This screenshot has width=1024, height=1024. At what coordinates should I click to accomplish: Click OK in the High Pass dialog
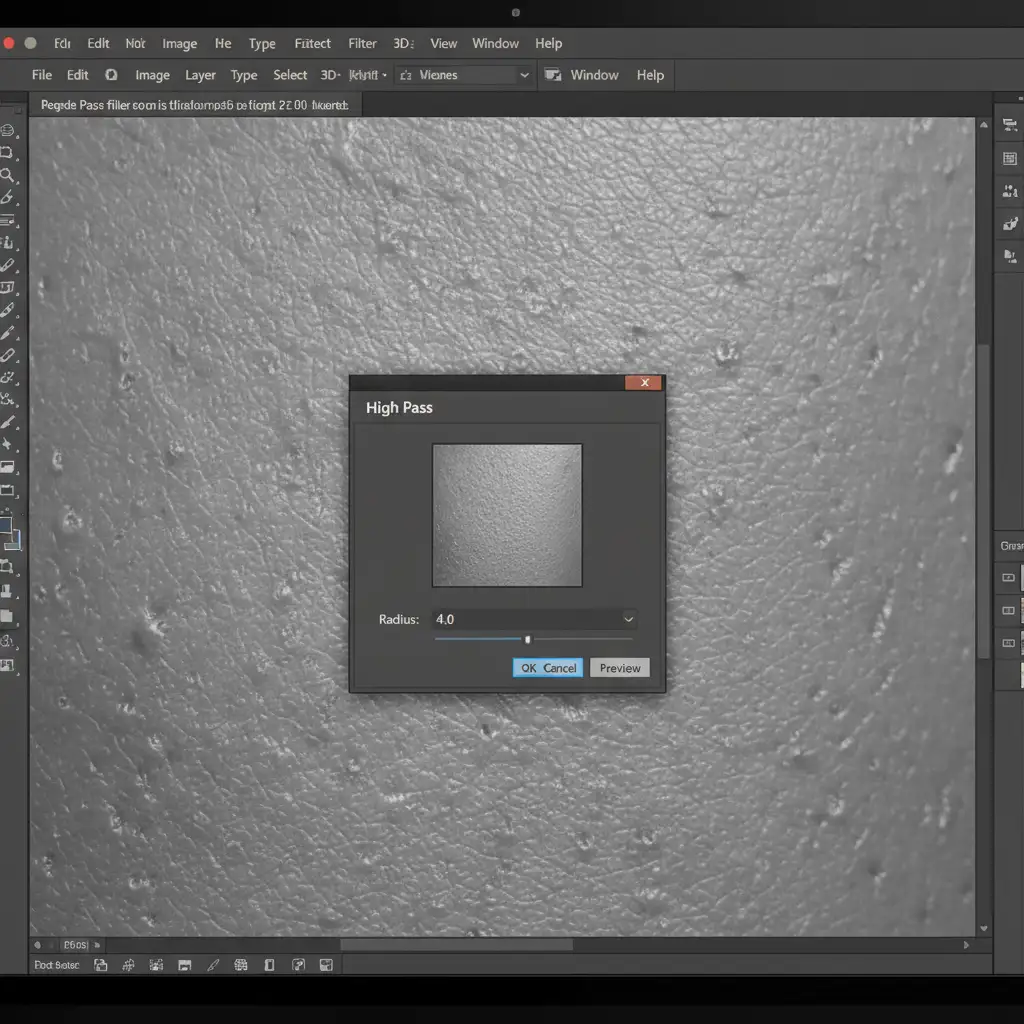tap(528, 668)
